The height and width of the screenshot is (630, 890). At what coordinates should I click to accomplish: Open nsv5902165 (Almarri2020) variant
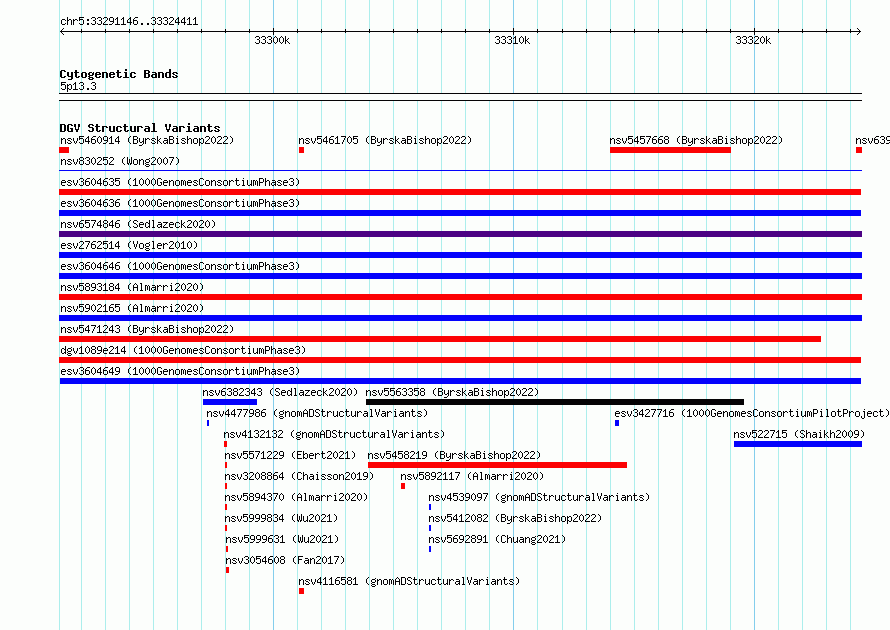point(132,308)
